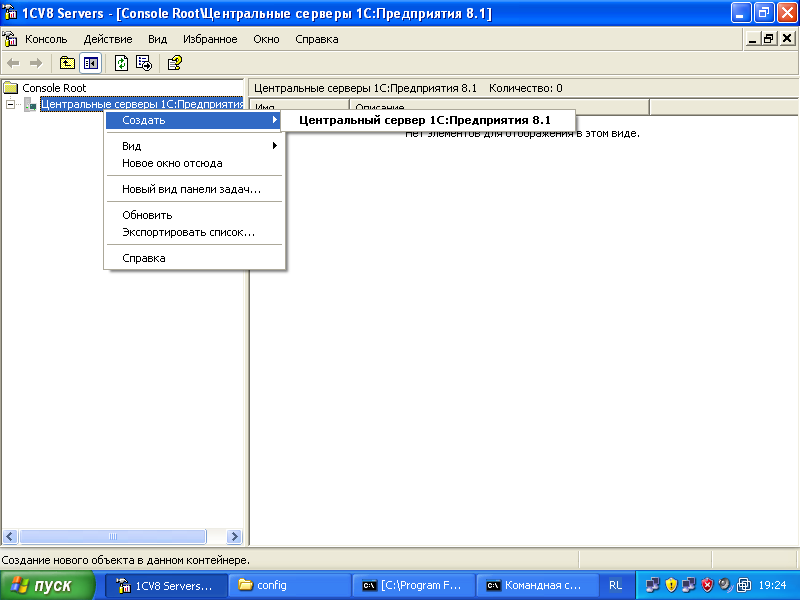The height and width of the screenshot is (600, 800).
Task: Open the Вид submenu arrow in context menu
Action: [274, 146]
